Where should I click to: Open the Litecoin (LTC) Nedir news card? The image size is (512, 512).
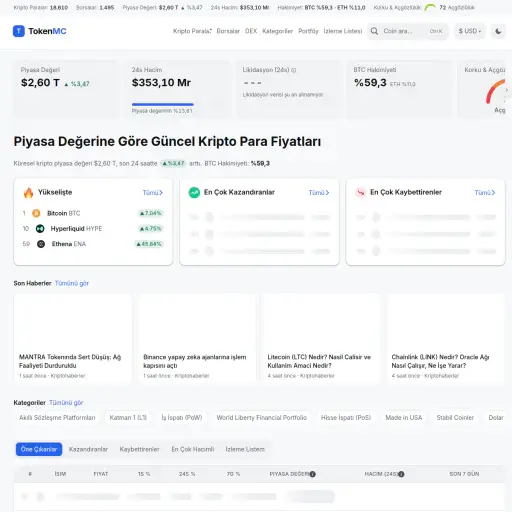point(321,338)
